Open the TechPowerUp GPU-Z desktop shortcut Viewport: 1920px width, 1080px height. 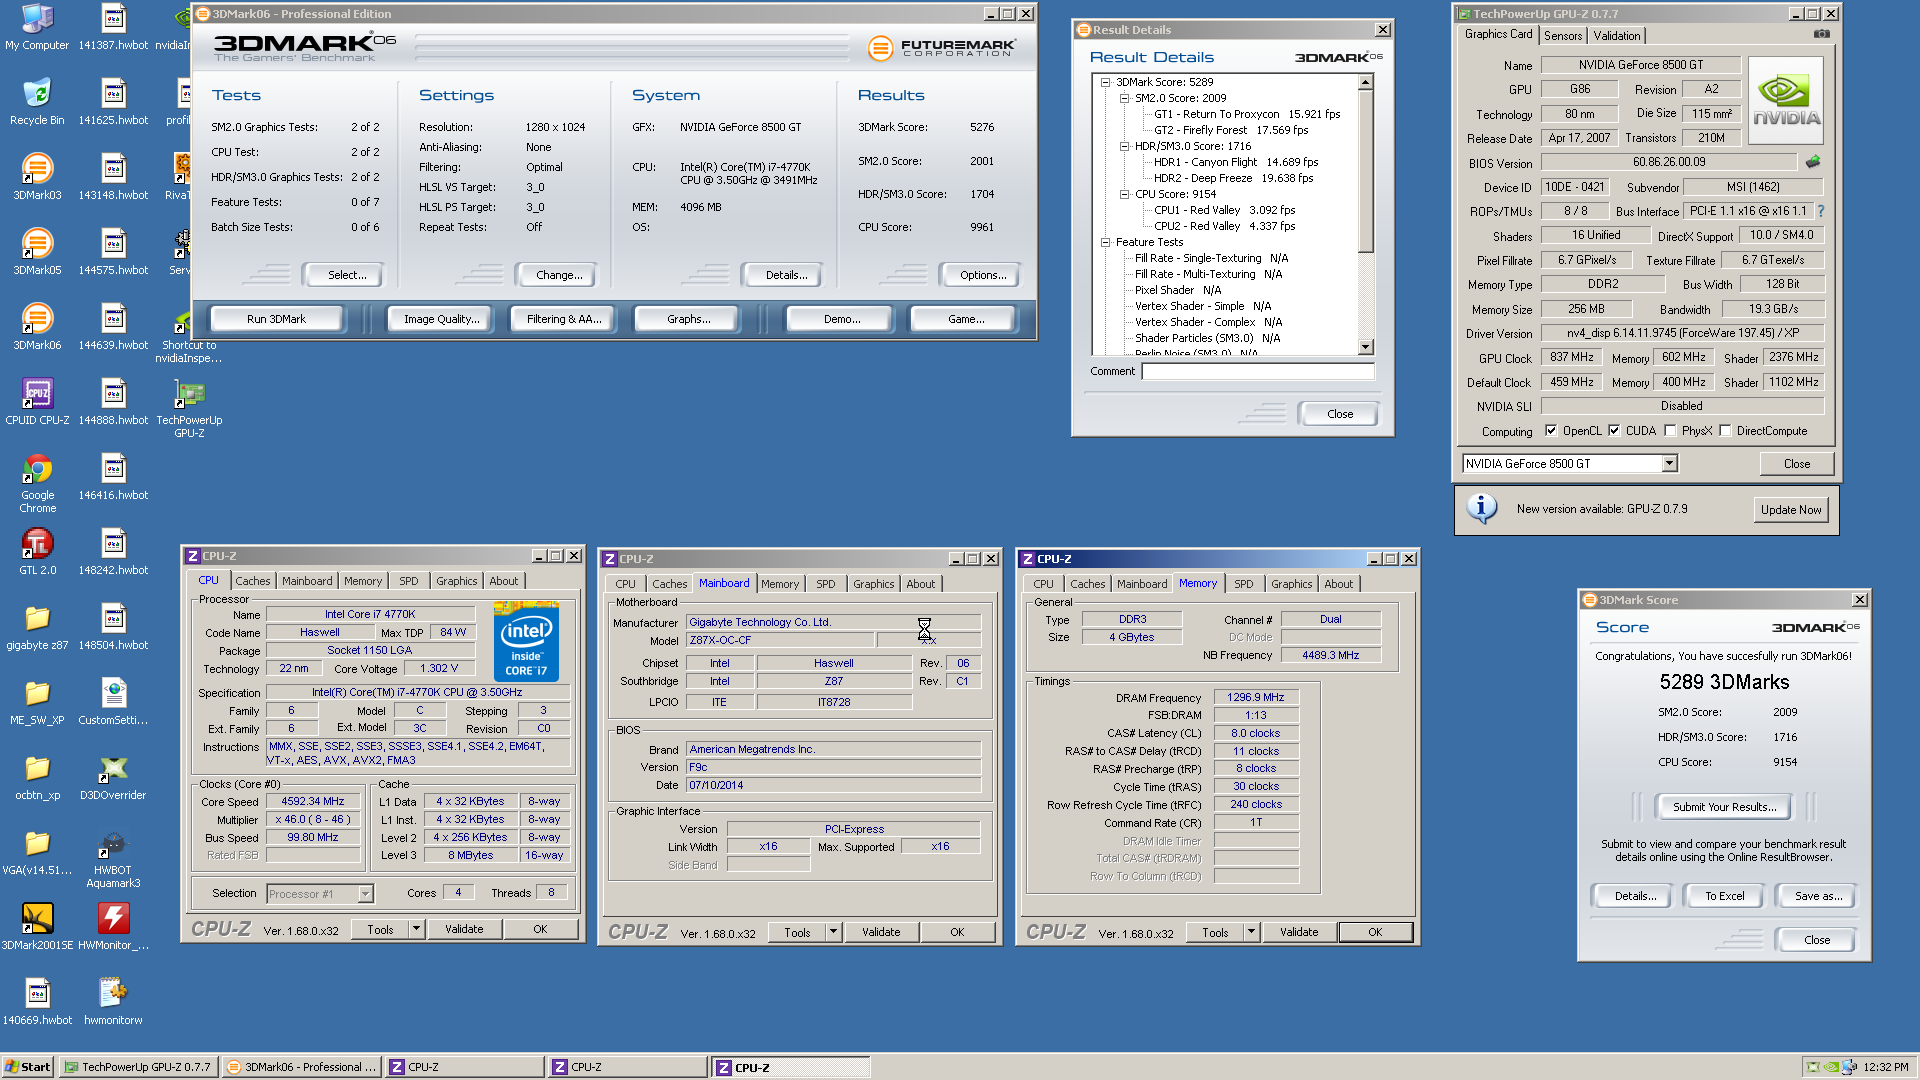(189, 408)
